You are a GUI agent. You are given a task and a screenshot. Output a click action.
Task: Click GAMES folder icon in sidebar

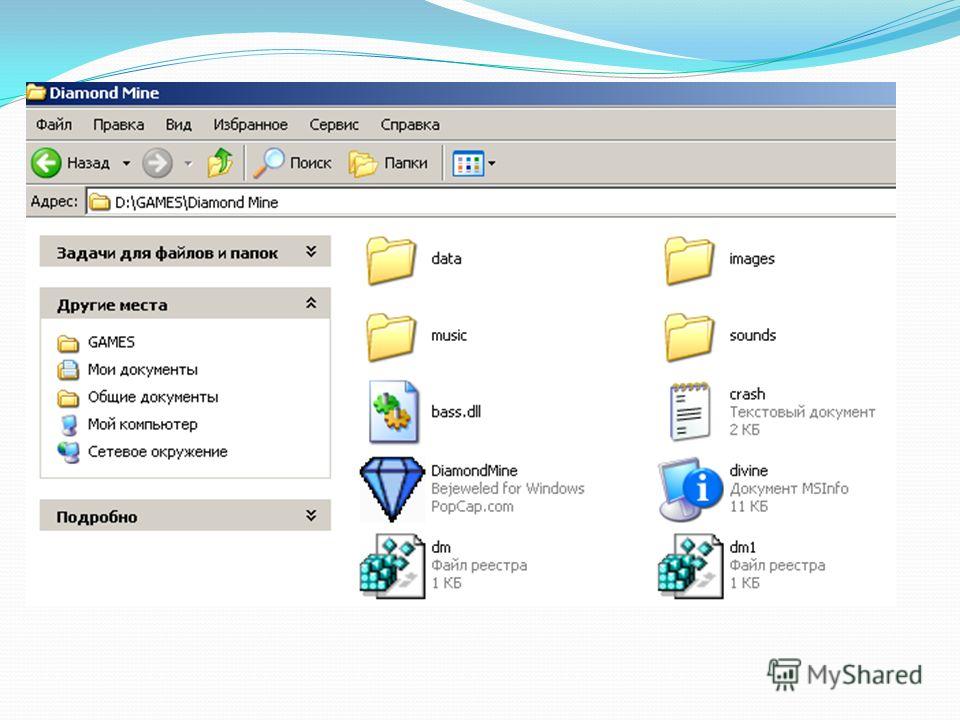(x=68, y=343)
